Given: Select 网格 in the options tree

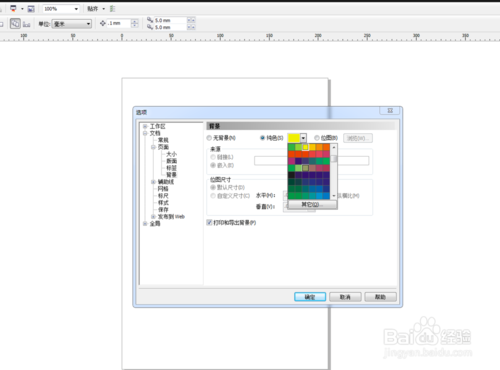Looking at the screenshot, I should pyautogui.click(x=163, y=189).
